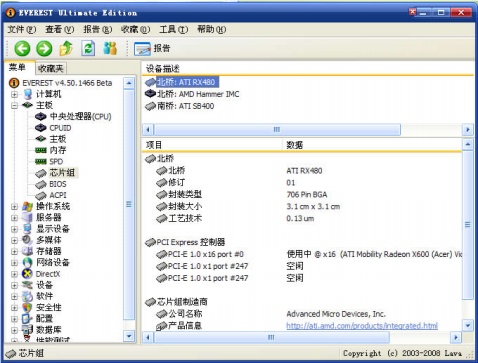
Task: Open the 帮助(H) menu
Action: [x=211, y=30]
